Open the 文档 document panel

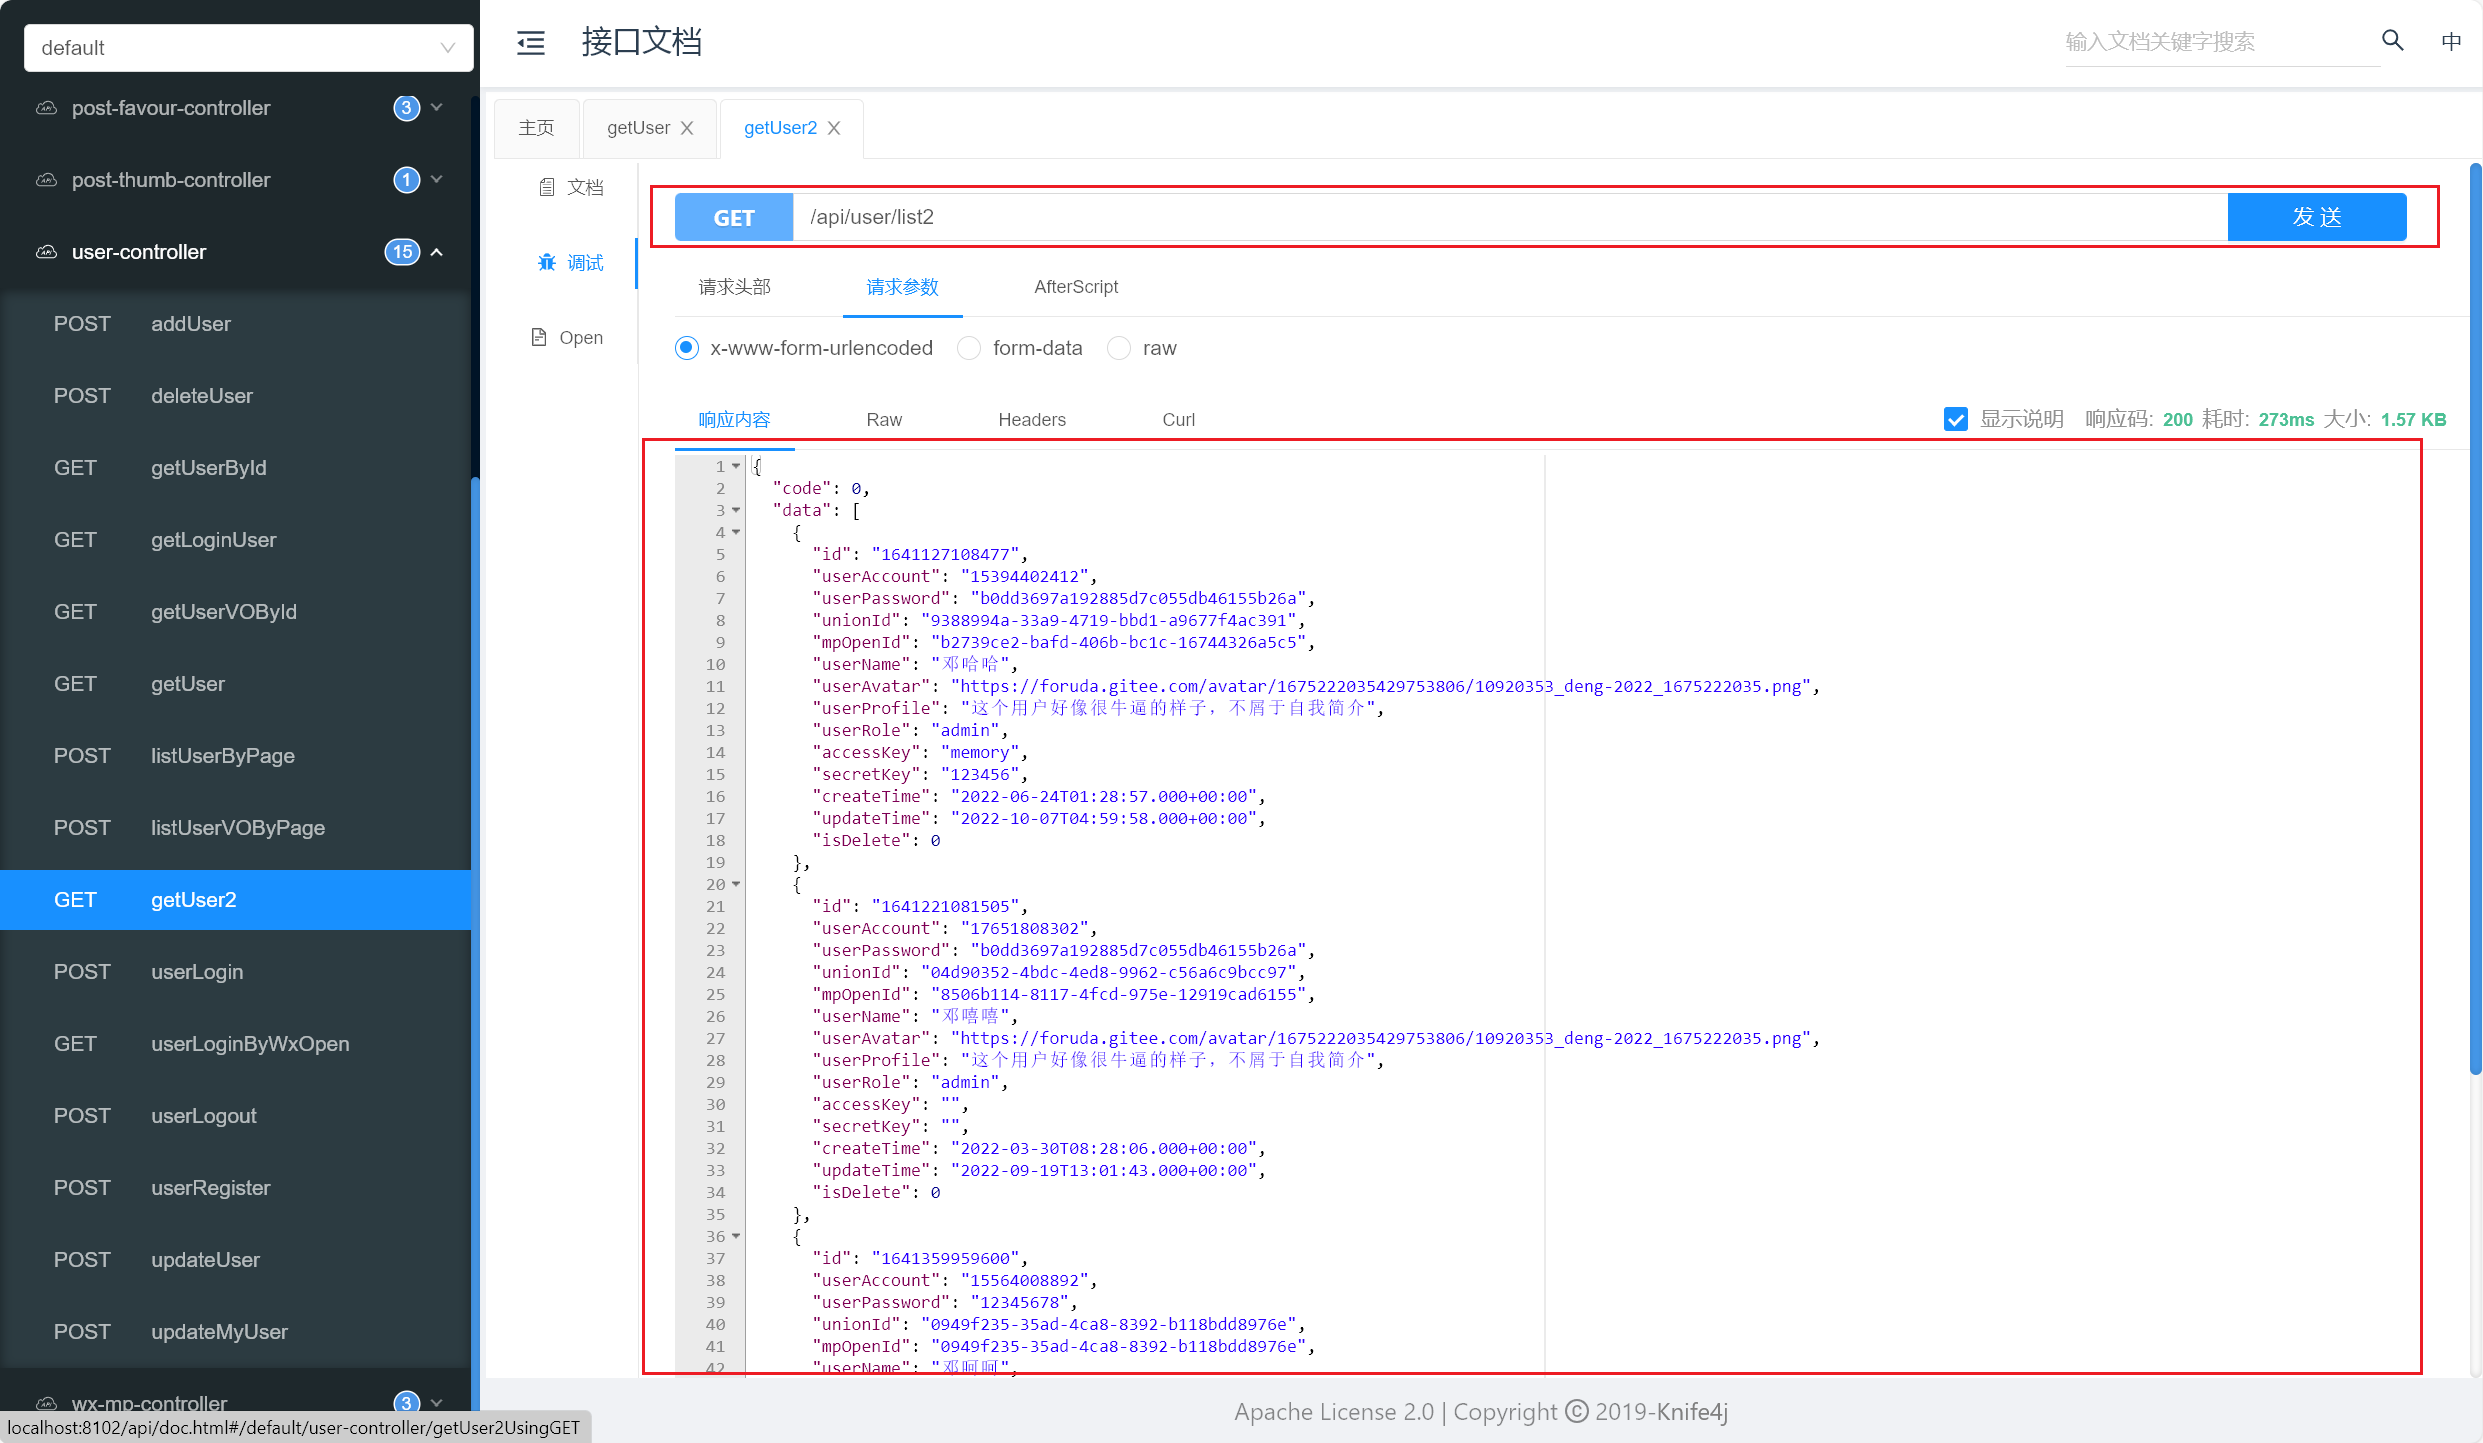pyautogui.click(x=571, y=187)
